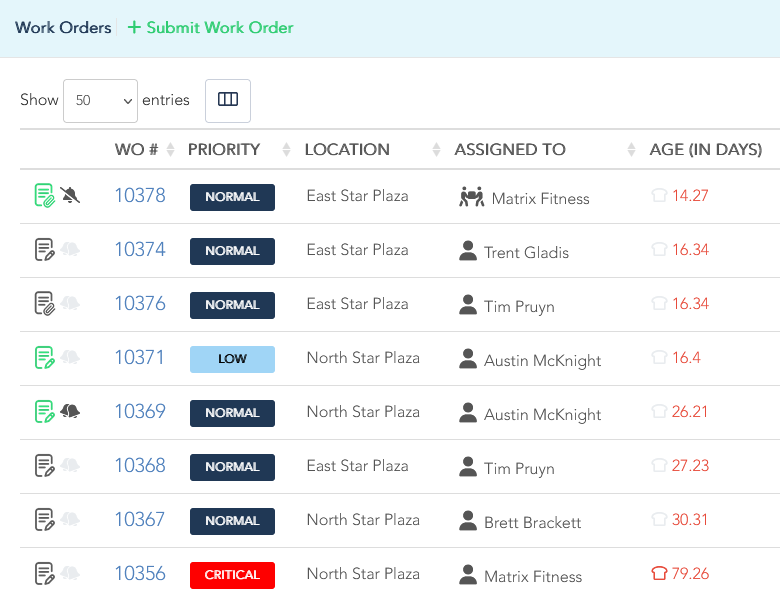Sort by the ASSIGNED TO column header
The image size is (780, 607).
(510, 149)
